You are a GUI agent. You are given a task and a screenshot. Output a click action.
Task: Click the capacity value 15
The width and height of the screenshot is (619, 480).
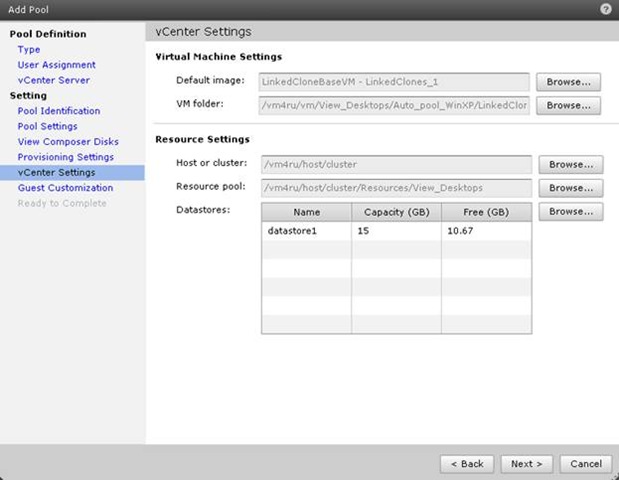pyautogui.click(x=363, y=231)
